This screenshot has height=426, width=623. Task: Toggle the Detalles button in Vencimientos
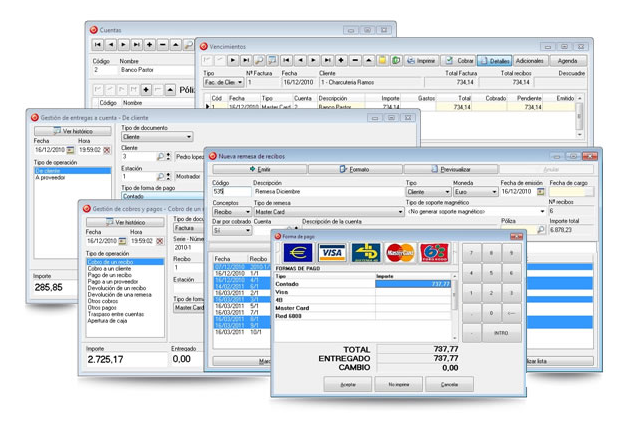coord(494,61)
